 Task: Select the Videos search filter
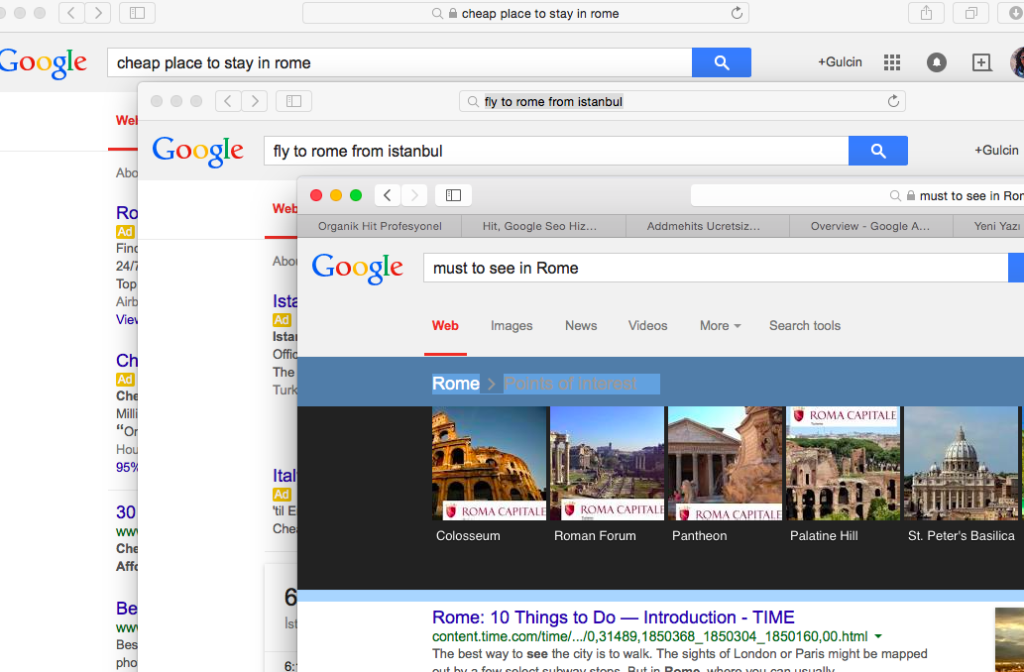pos(648,325)
